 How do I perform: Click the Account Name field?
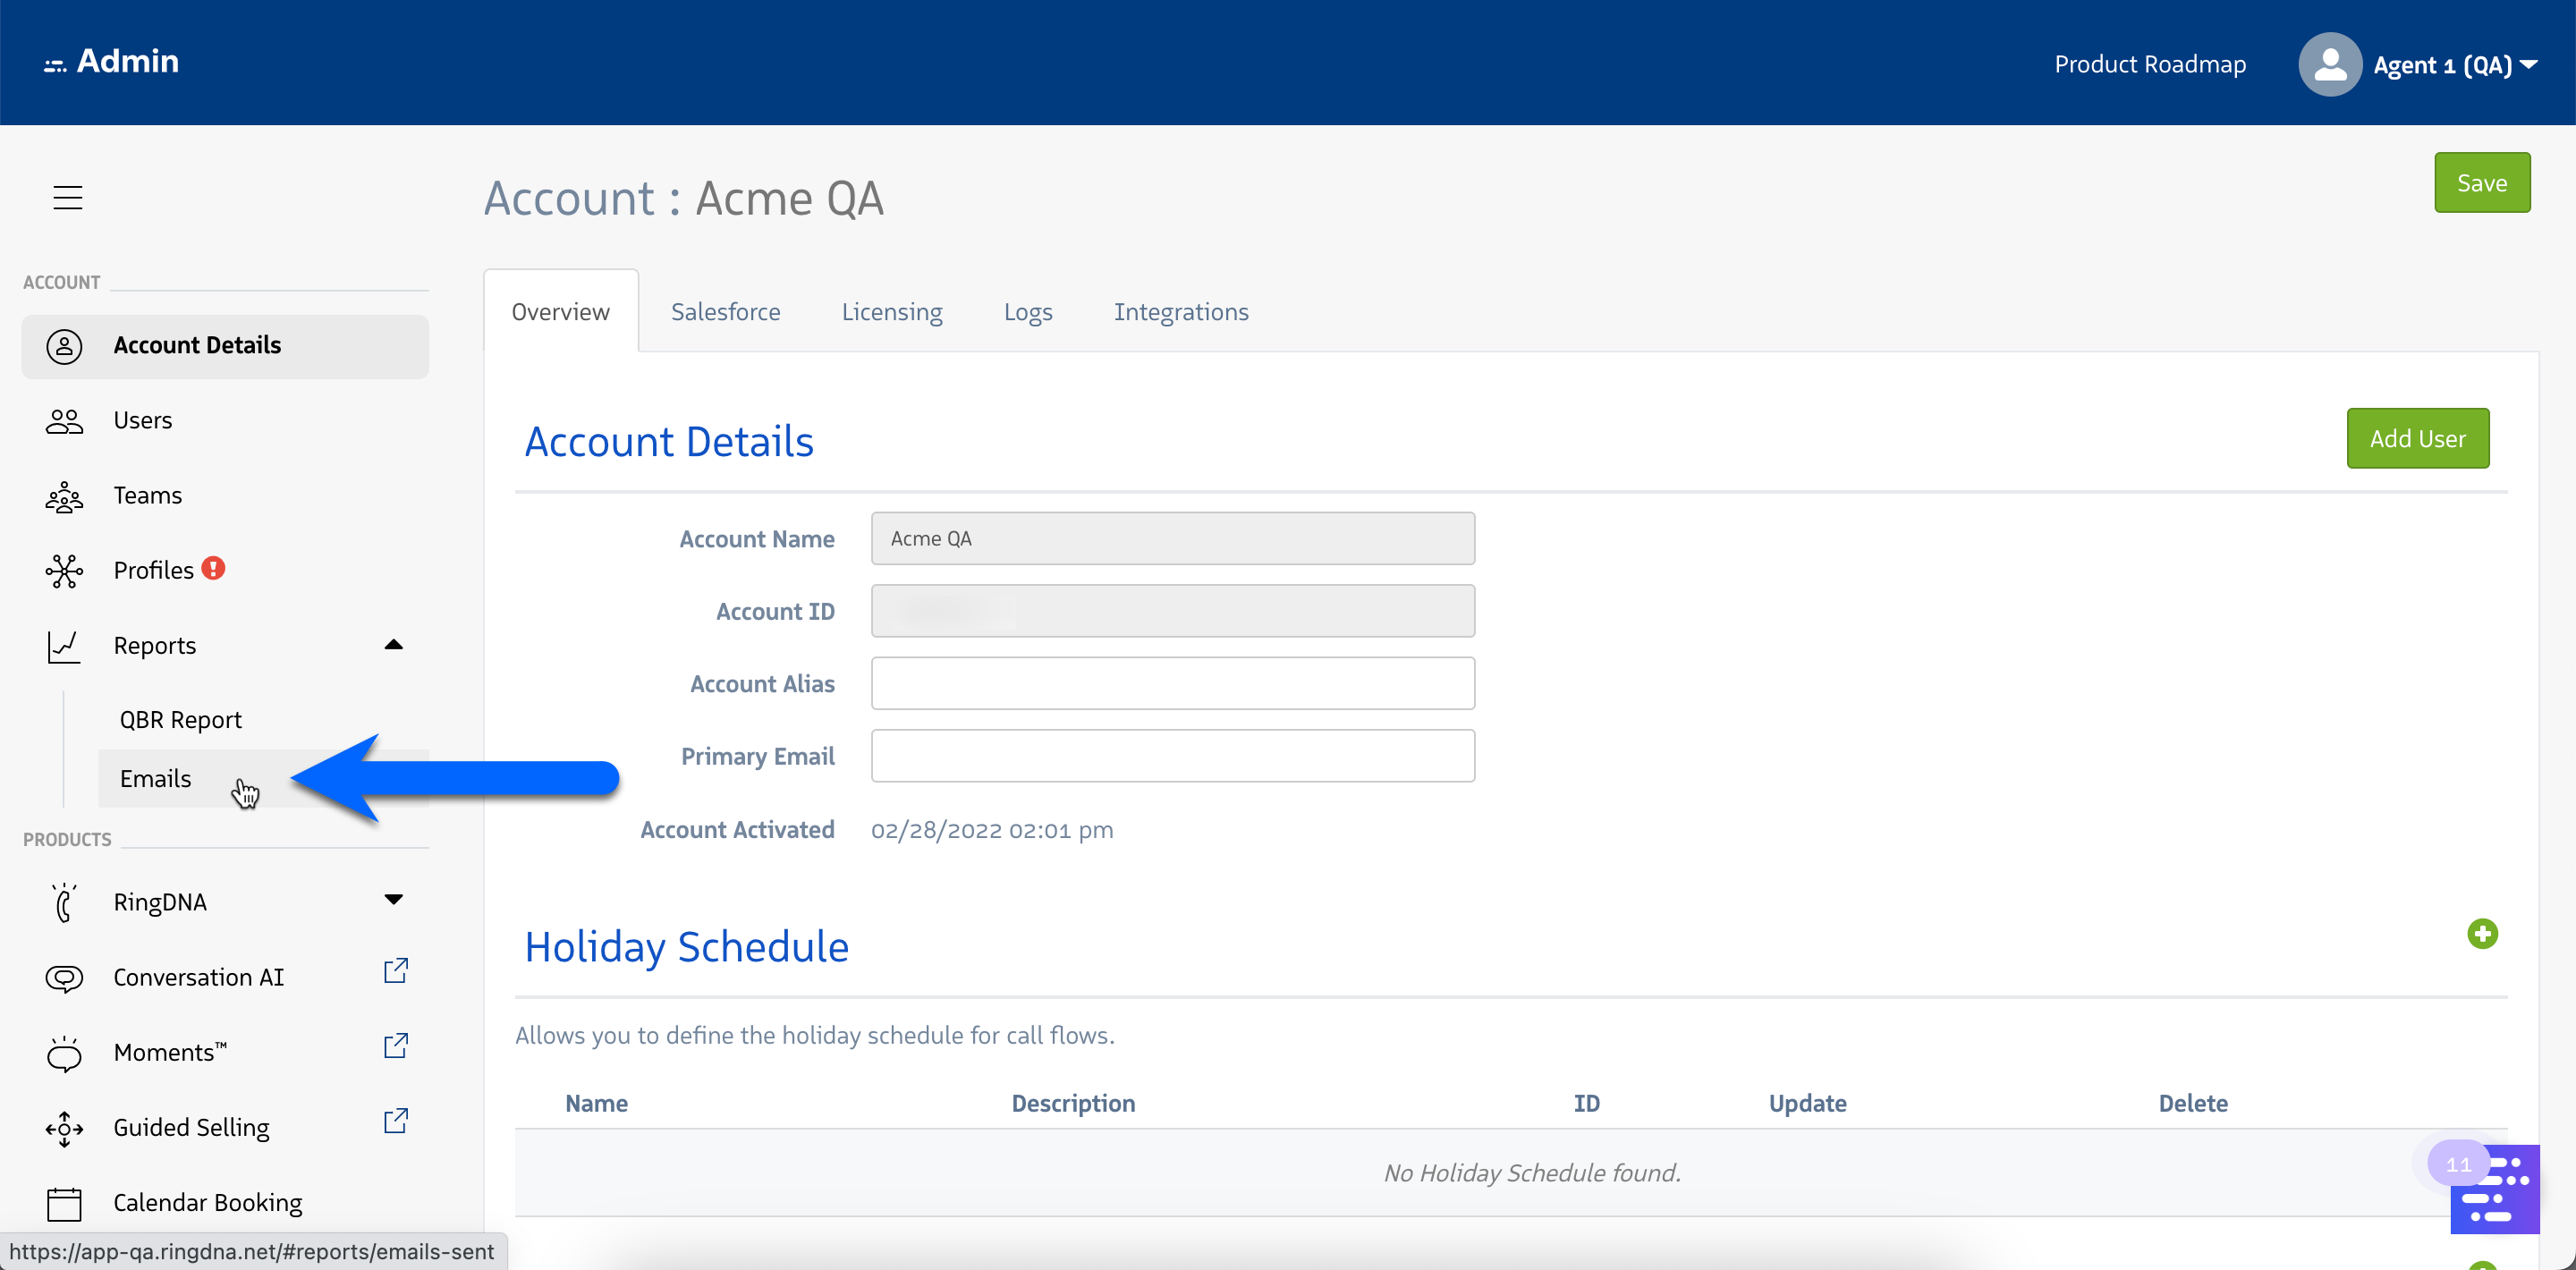[x=1172, y=539]
